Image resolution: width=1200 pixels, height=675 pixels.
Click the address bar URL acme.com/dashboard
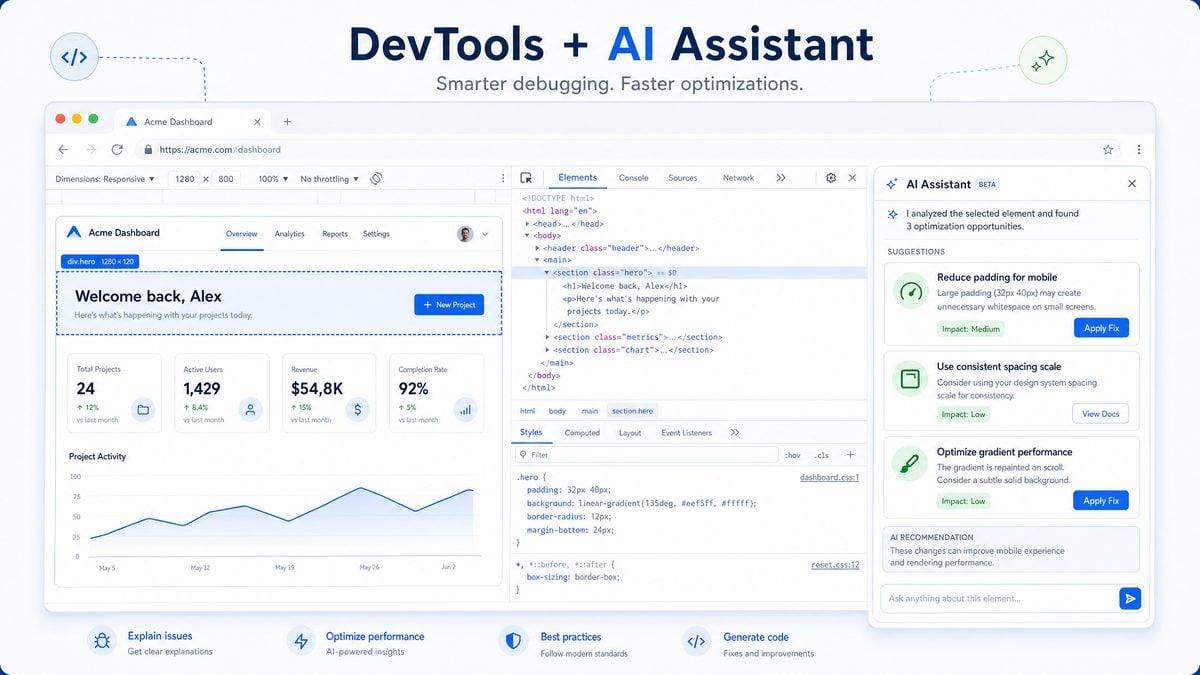219,149
